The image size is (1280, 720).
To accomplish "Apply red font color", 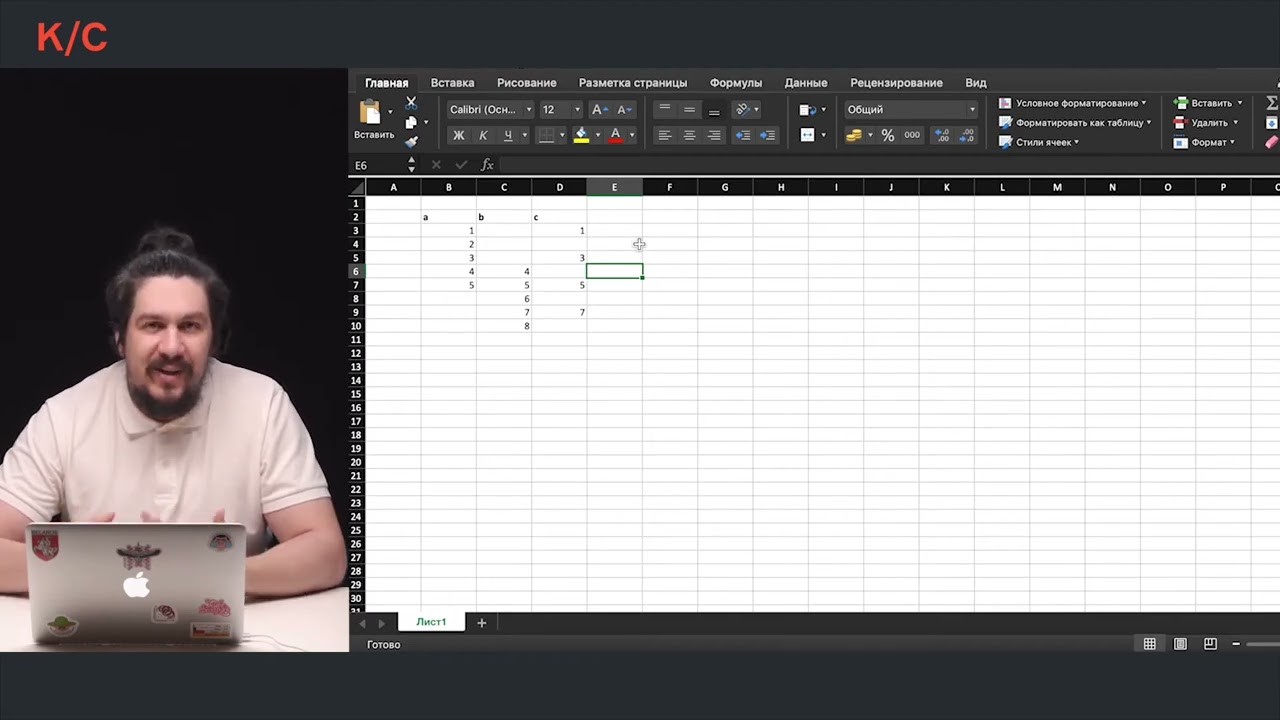I will point(616,135).
